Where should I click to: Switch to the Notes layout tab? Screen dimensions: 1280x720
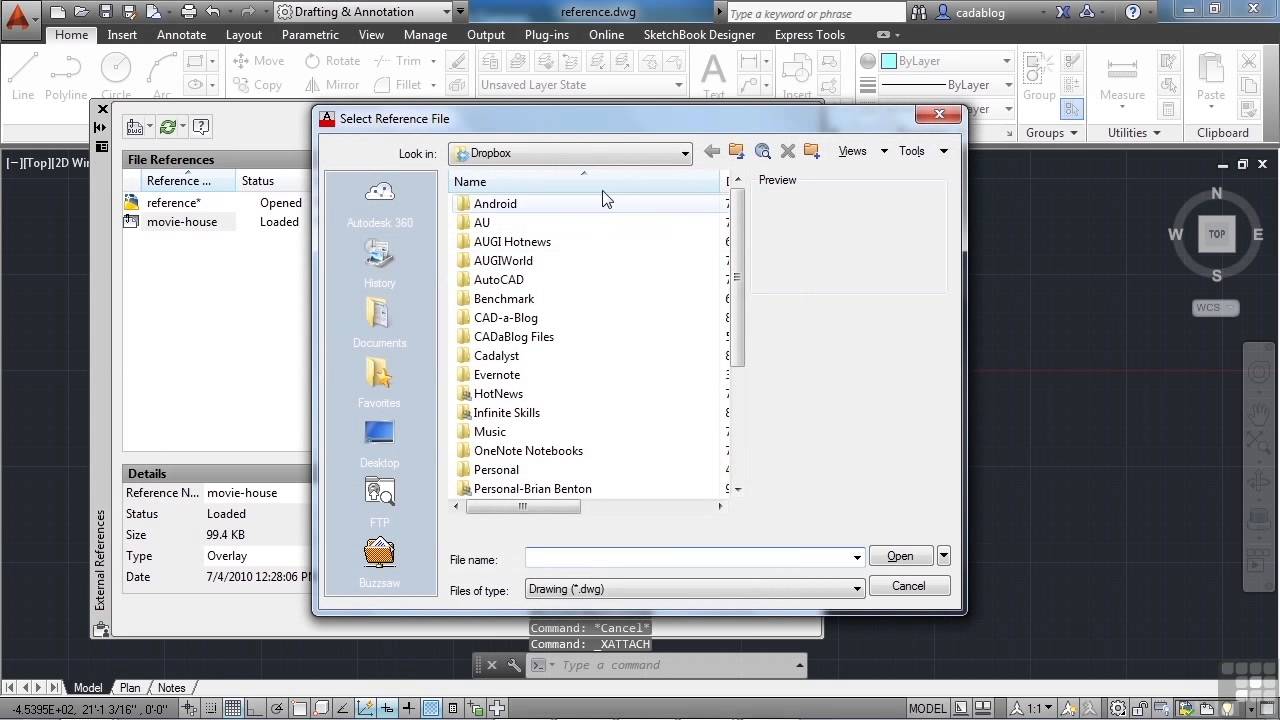[x=171, y=688]
